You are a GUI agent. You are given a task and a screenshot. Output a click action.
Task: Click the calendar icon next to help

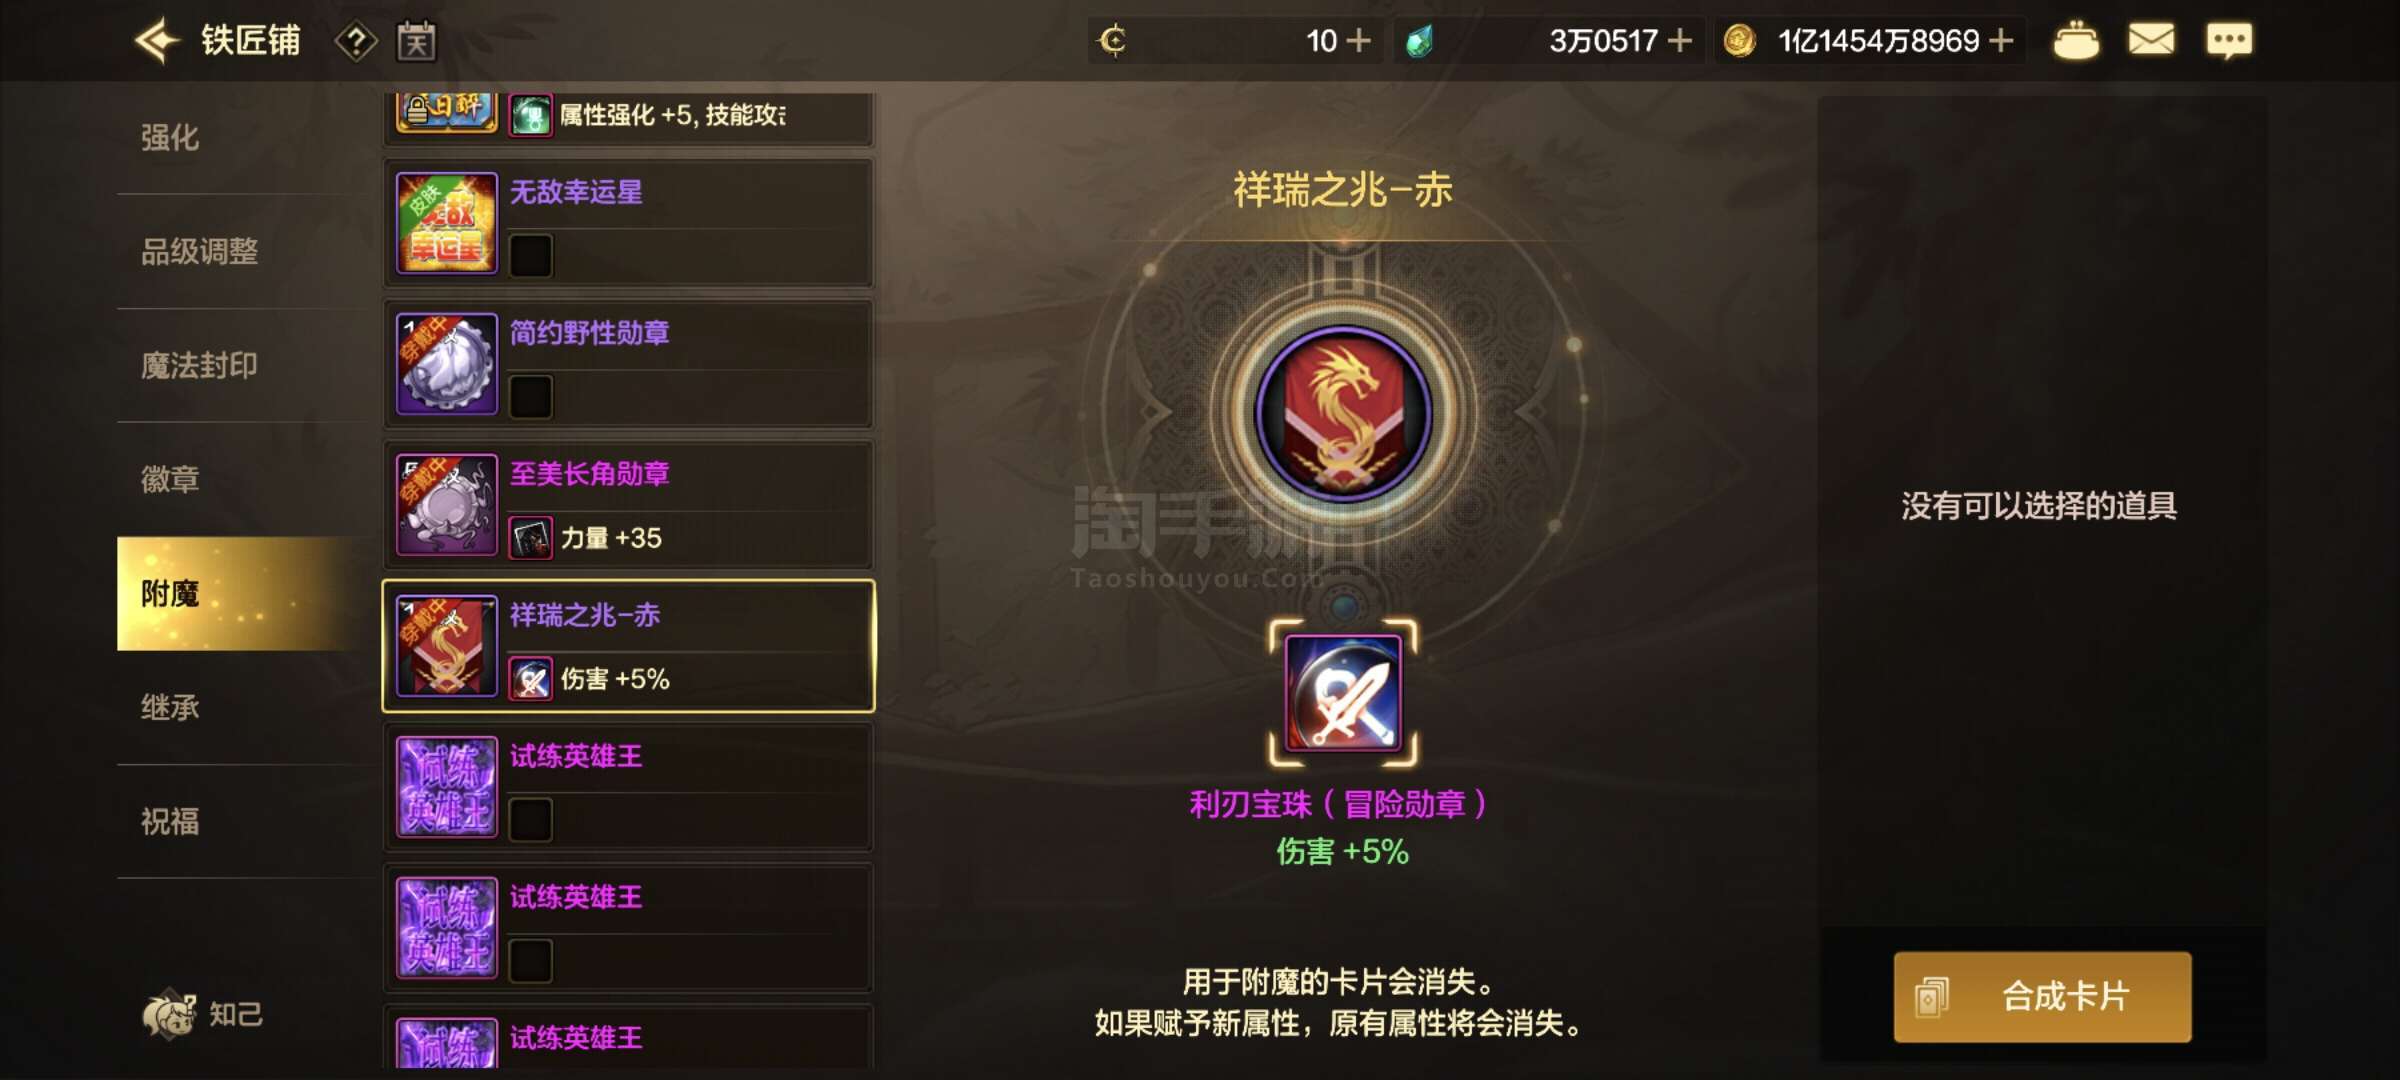coord(416,41)
